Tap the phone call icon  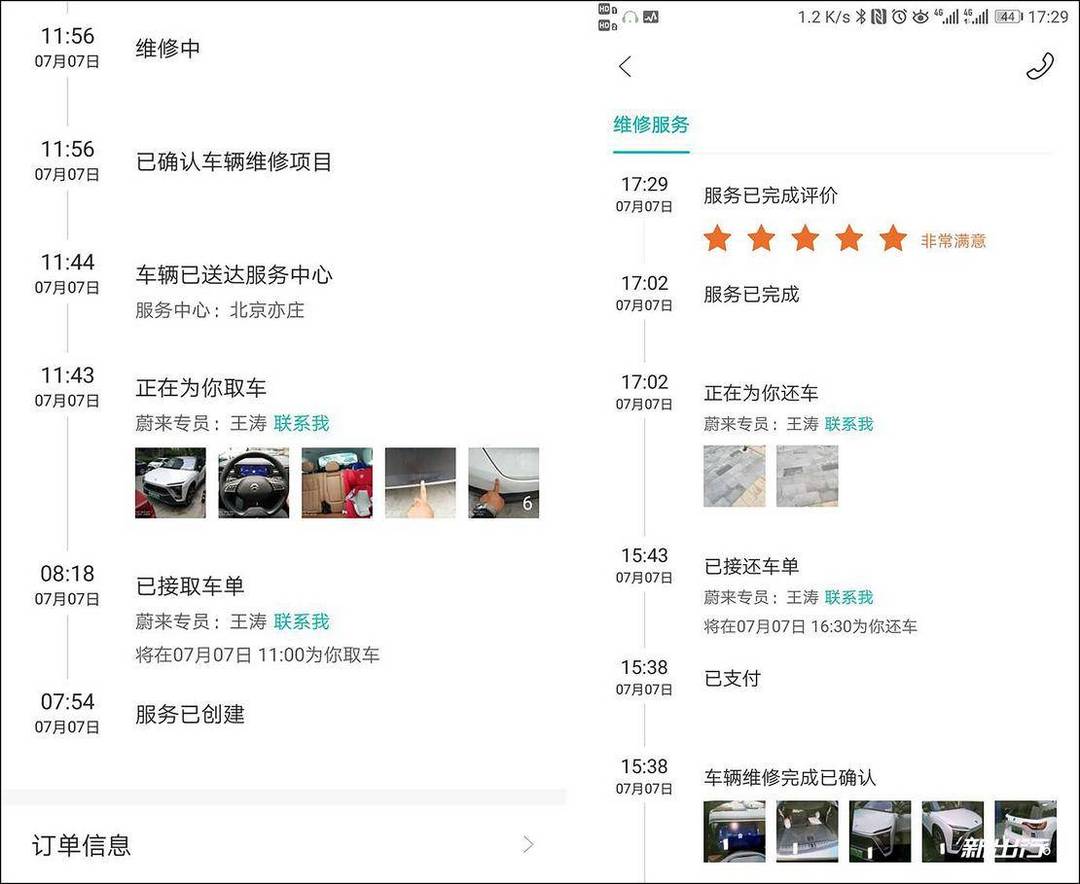coord(1040,66)
